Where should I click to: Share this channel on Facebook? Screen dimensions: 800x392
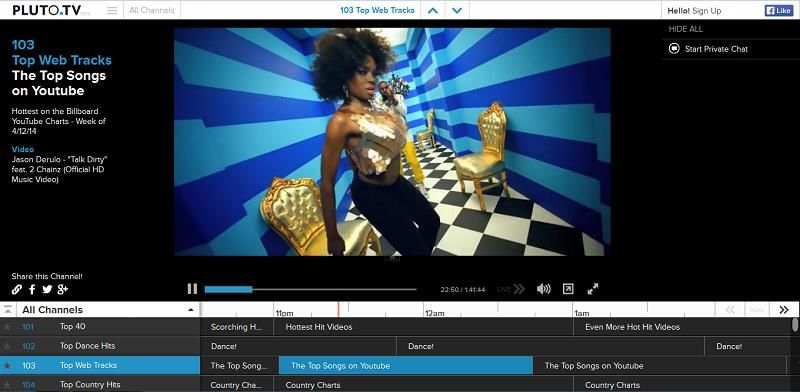[x=32, y=289]
